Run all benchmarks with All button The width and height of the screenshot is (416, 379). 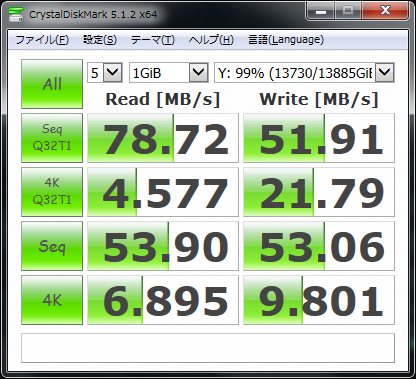click(x=52, y=84)
